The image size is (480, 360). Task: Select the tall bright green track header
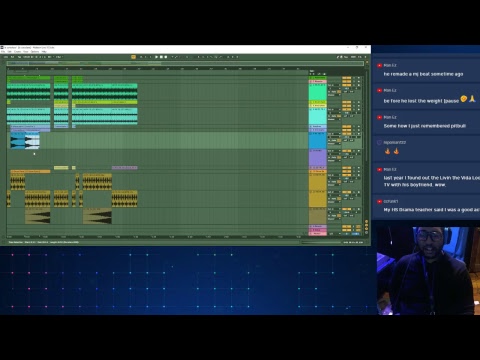pos(318,92)
